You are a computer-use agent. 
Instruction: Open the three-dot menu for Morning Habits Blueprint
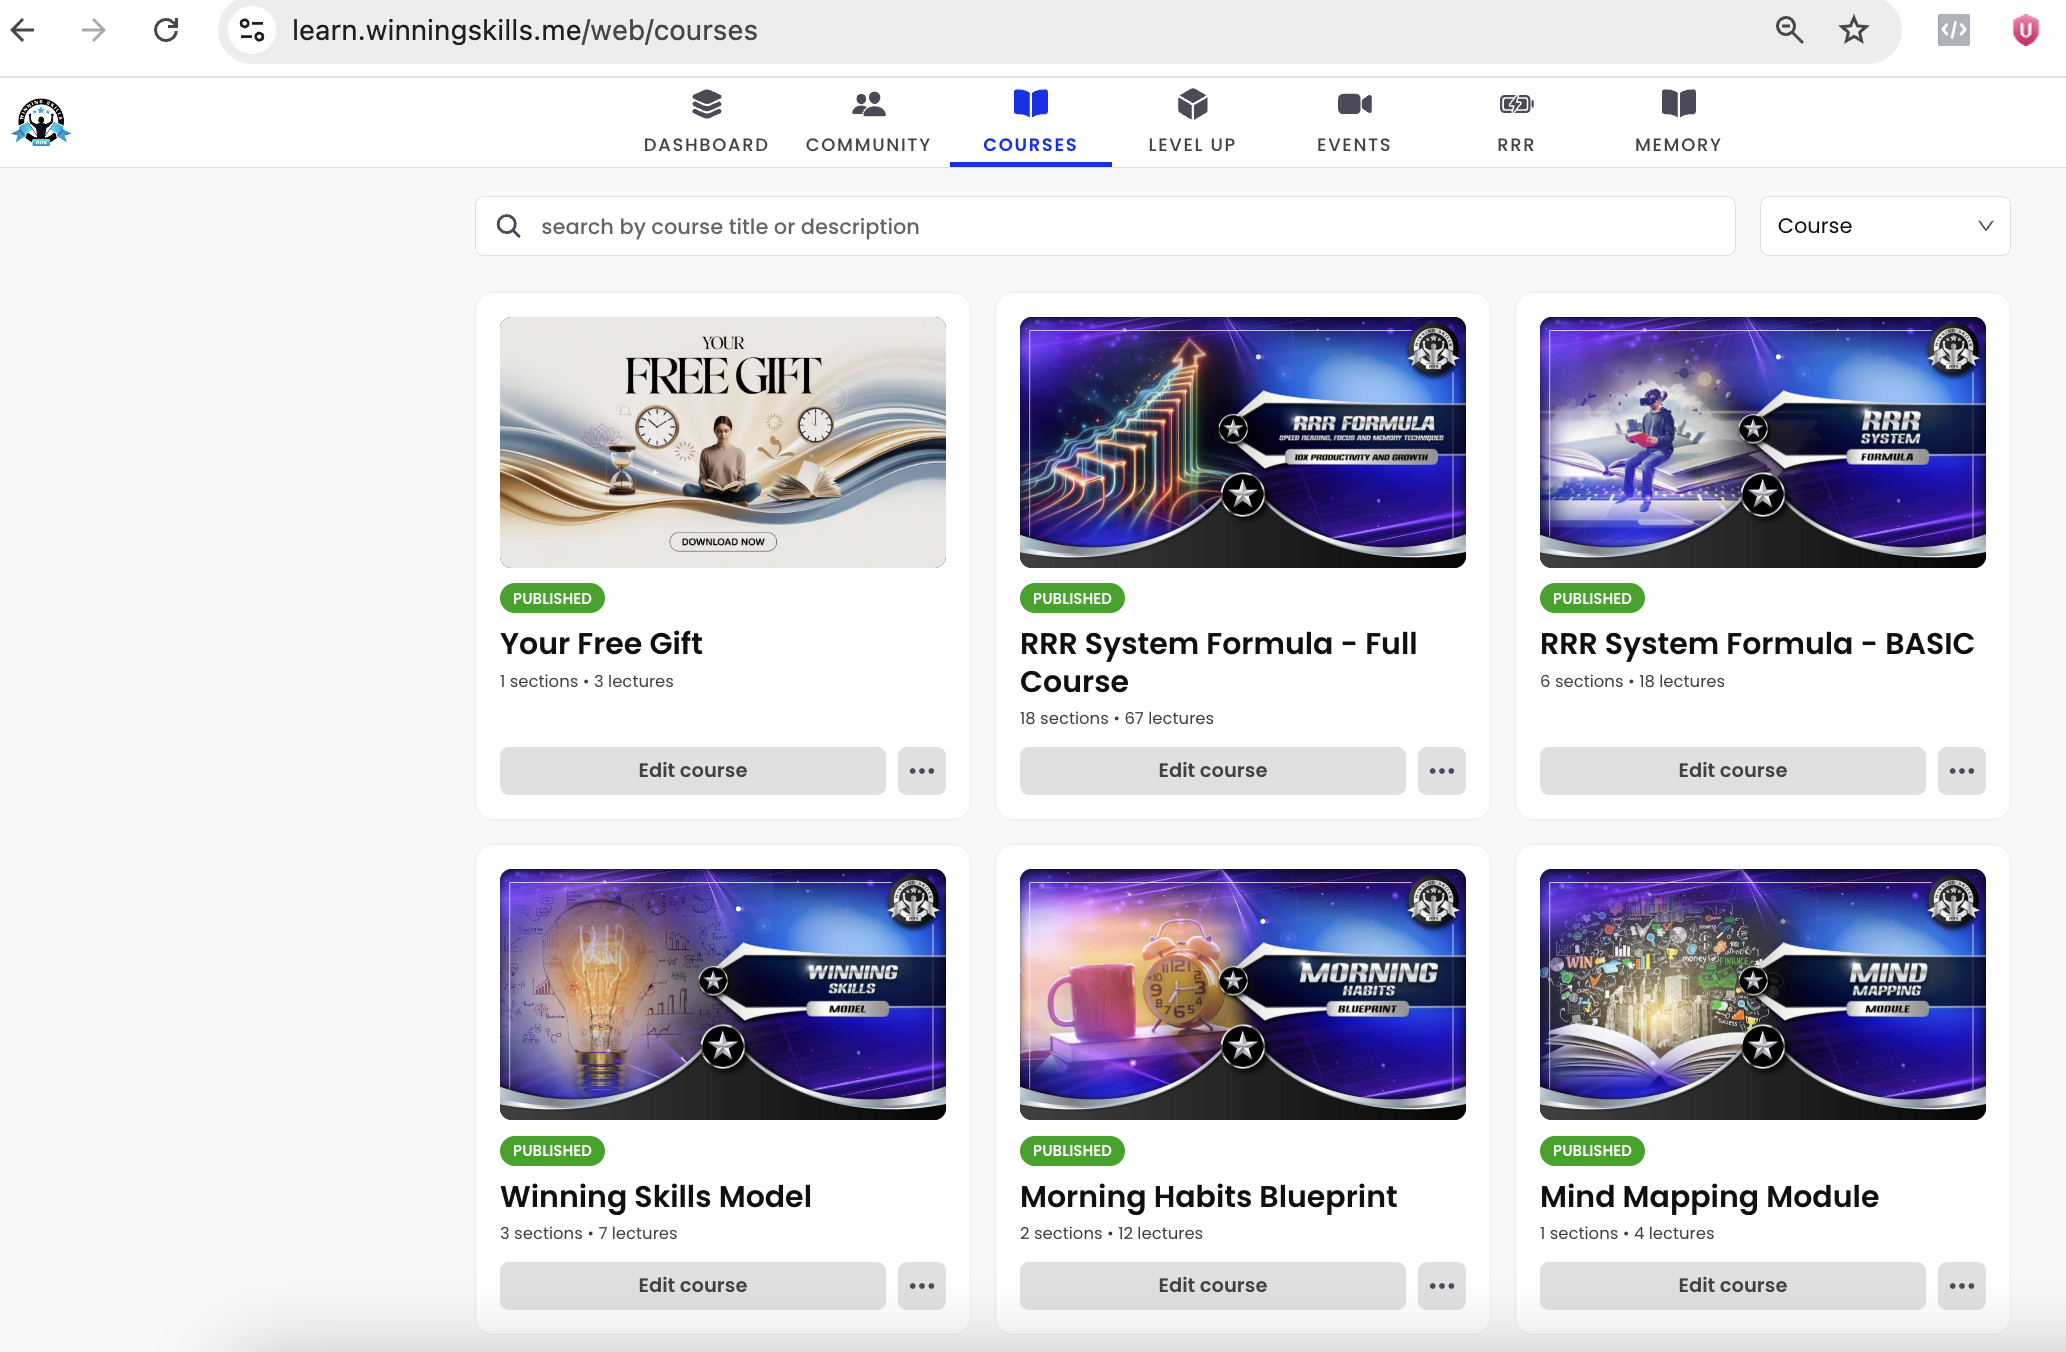click(1441, 1286)
